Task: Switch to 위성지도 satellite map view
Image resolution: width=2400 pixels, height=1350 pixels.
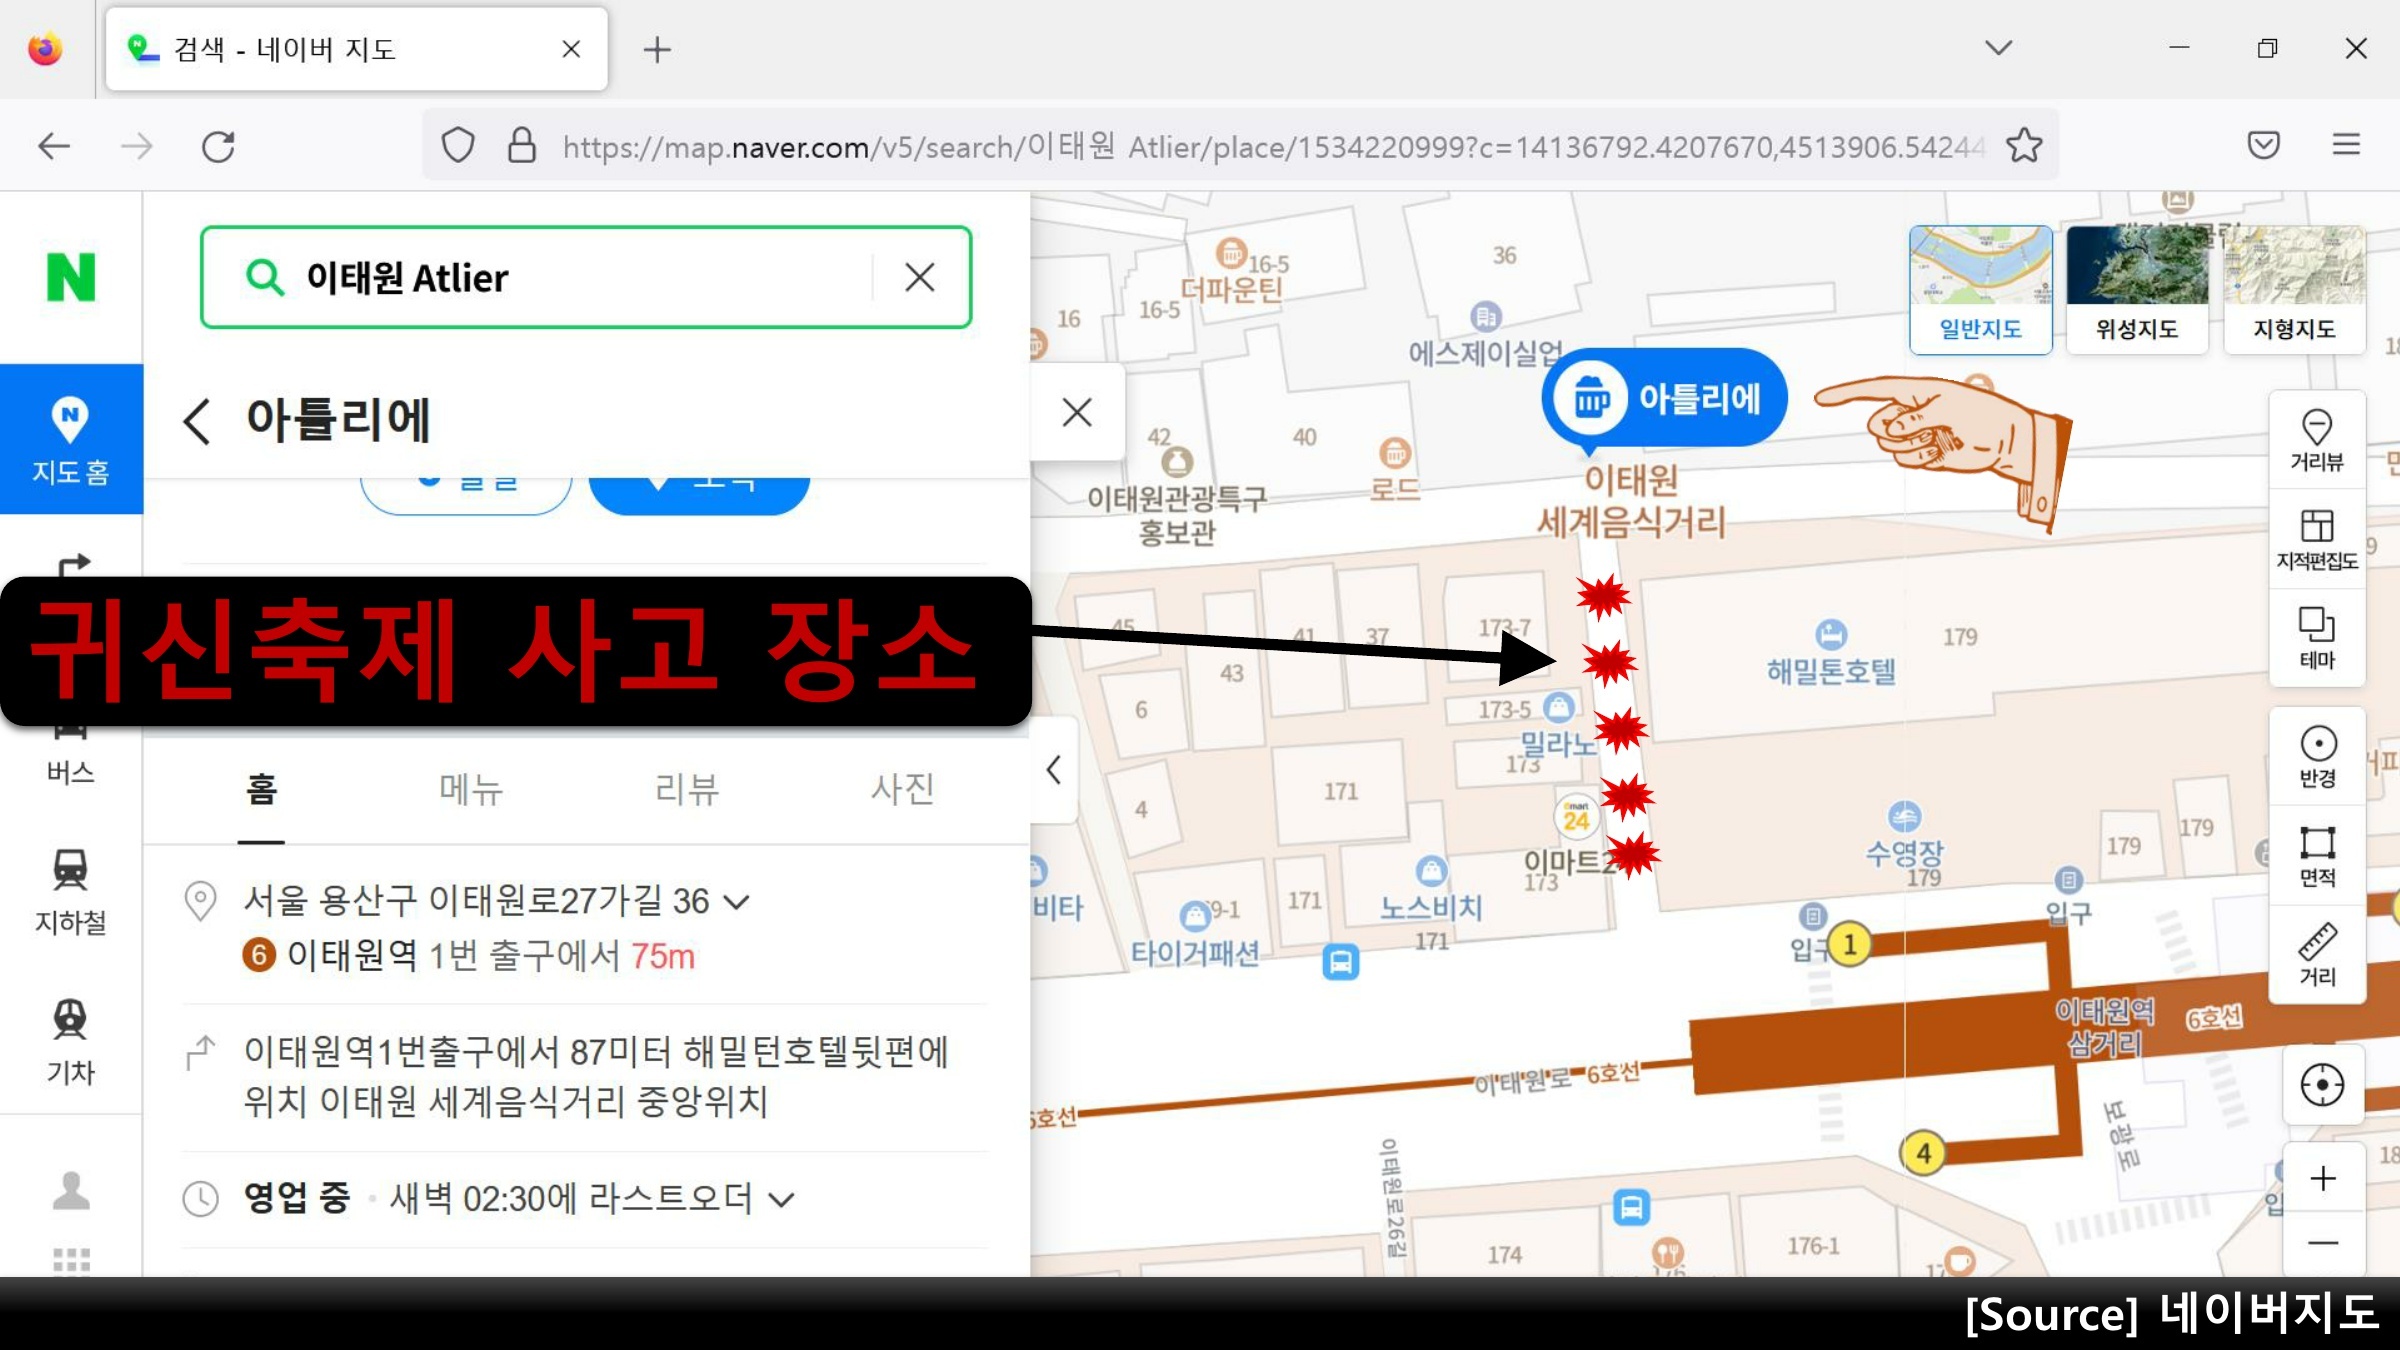Action: [2137, 290]
